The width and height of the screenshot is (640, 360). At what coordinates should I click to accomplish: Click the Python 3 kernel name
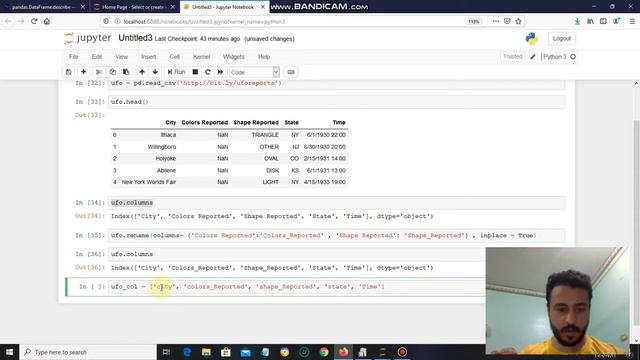[555, 57]
